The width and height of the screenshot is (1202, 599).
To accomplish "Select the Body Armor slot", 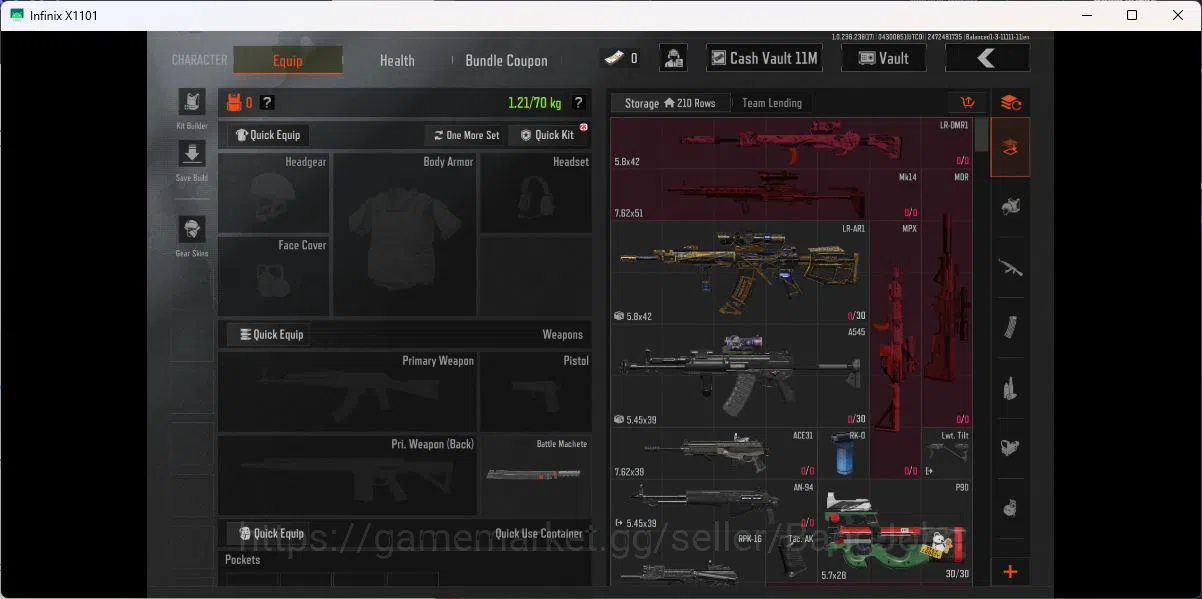I will (x=404, y=235).
